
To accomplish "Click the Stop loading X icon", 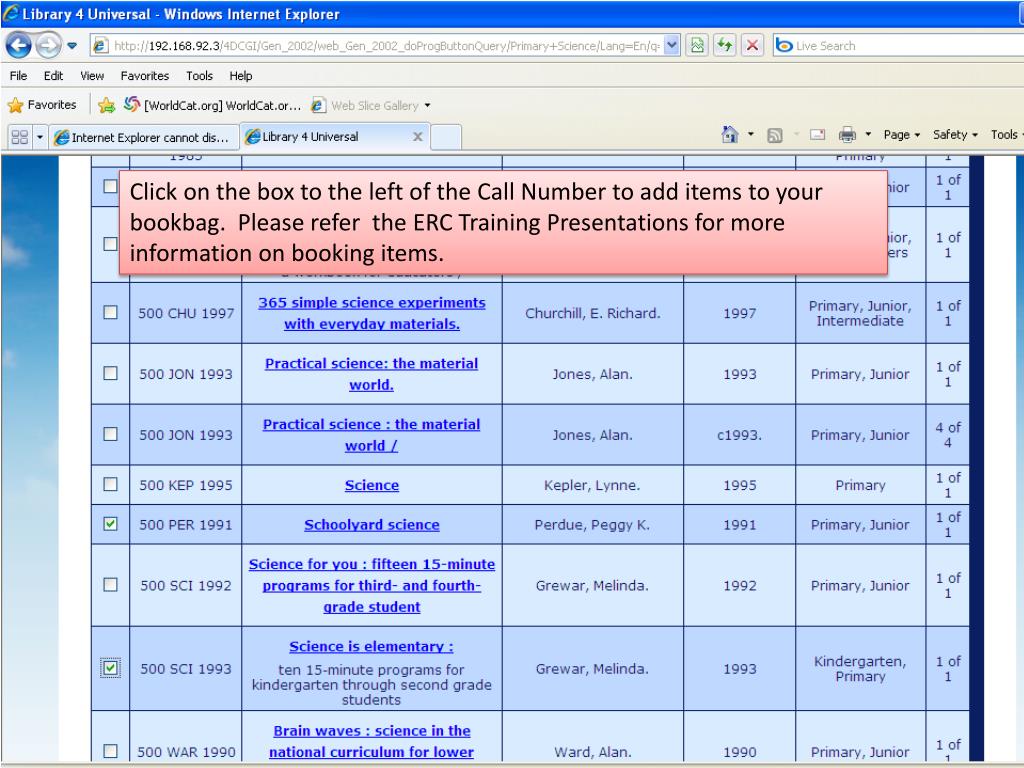I will (x=752, y=46).
